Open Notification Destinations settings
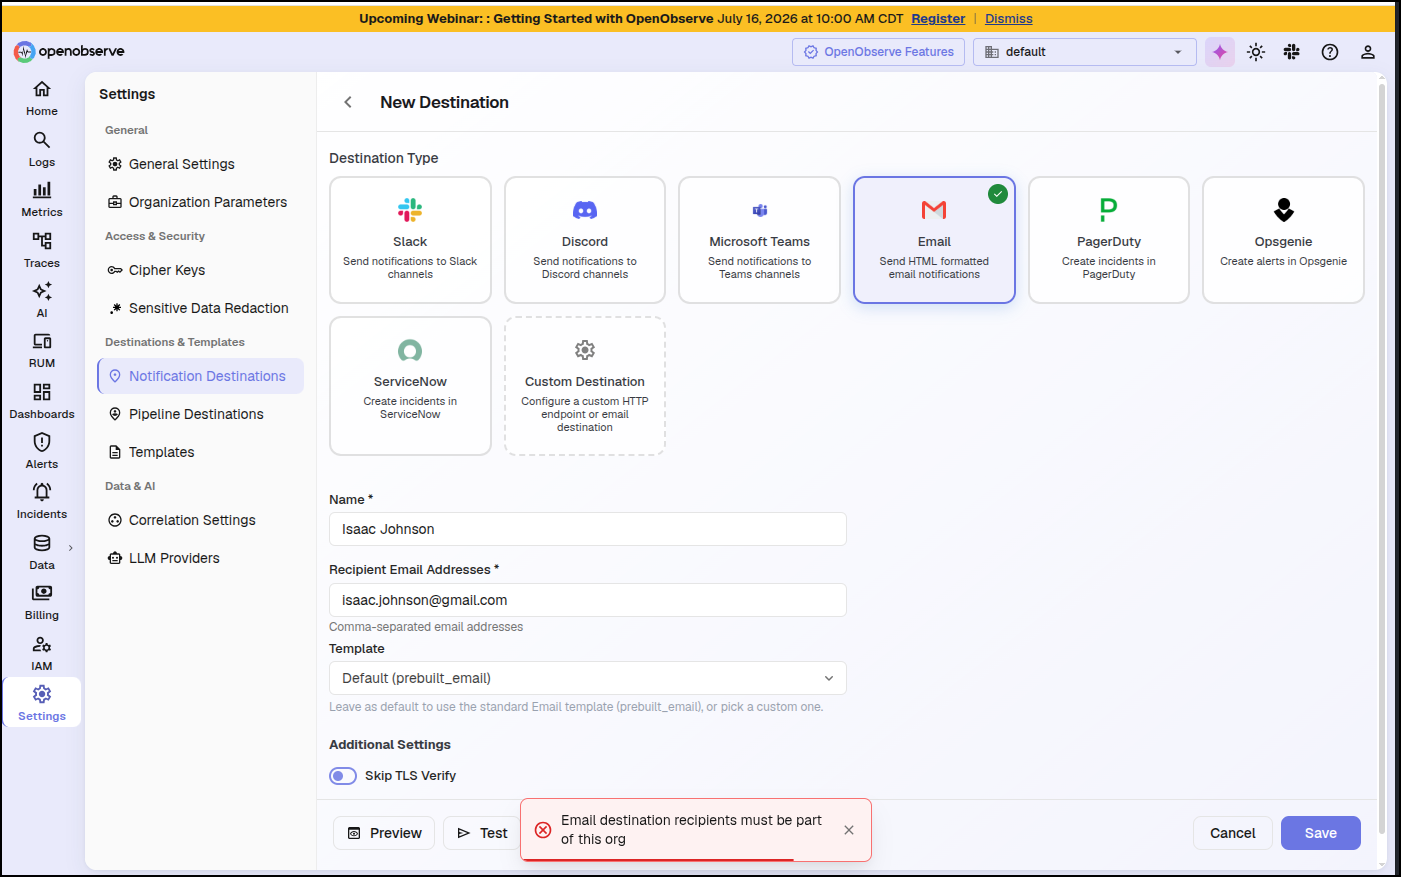Viewport: 1401px width, 877px height. 200,376
